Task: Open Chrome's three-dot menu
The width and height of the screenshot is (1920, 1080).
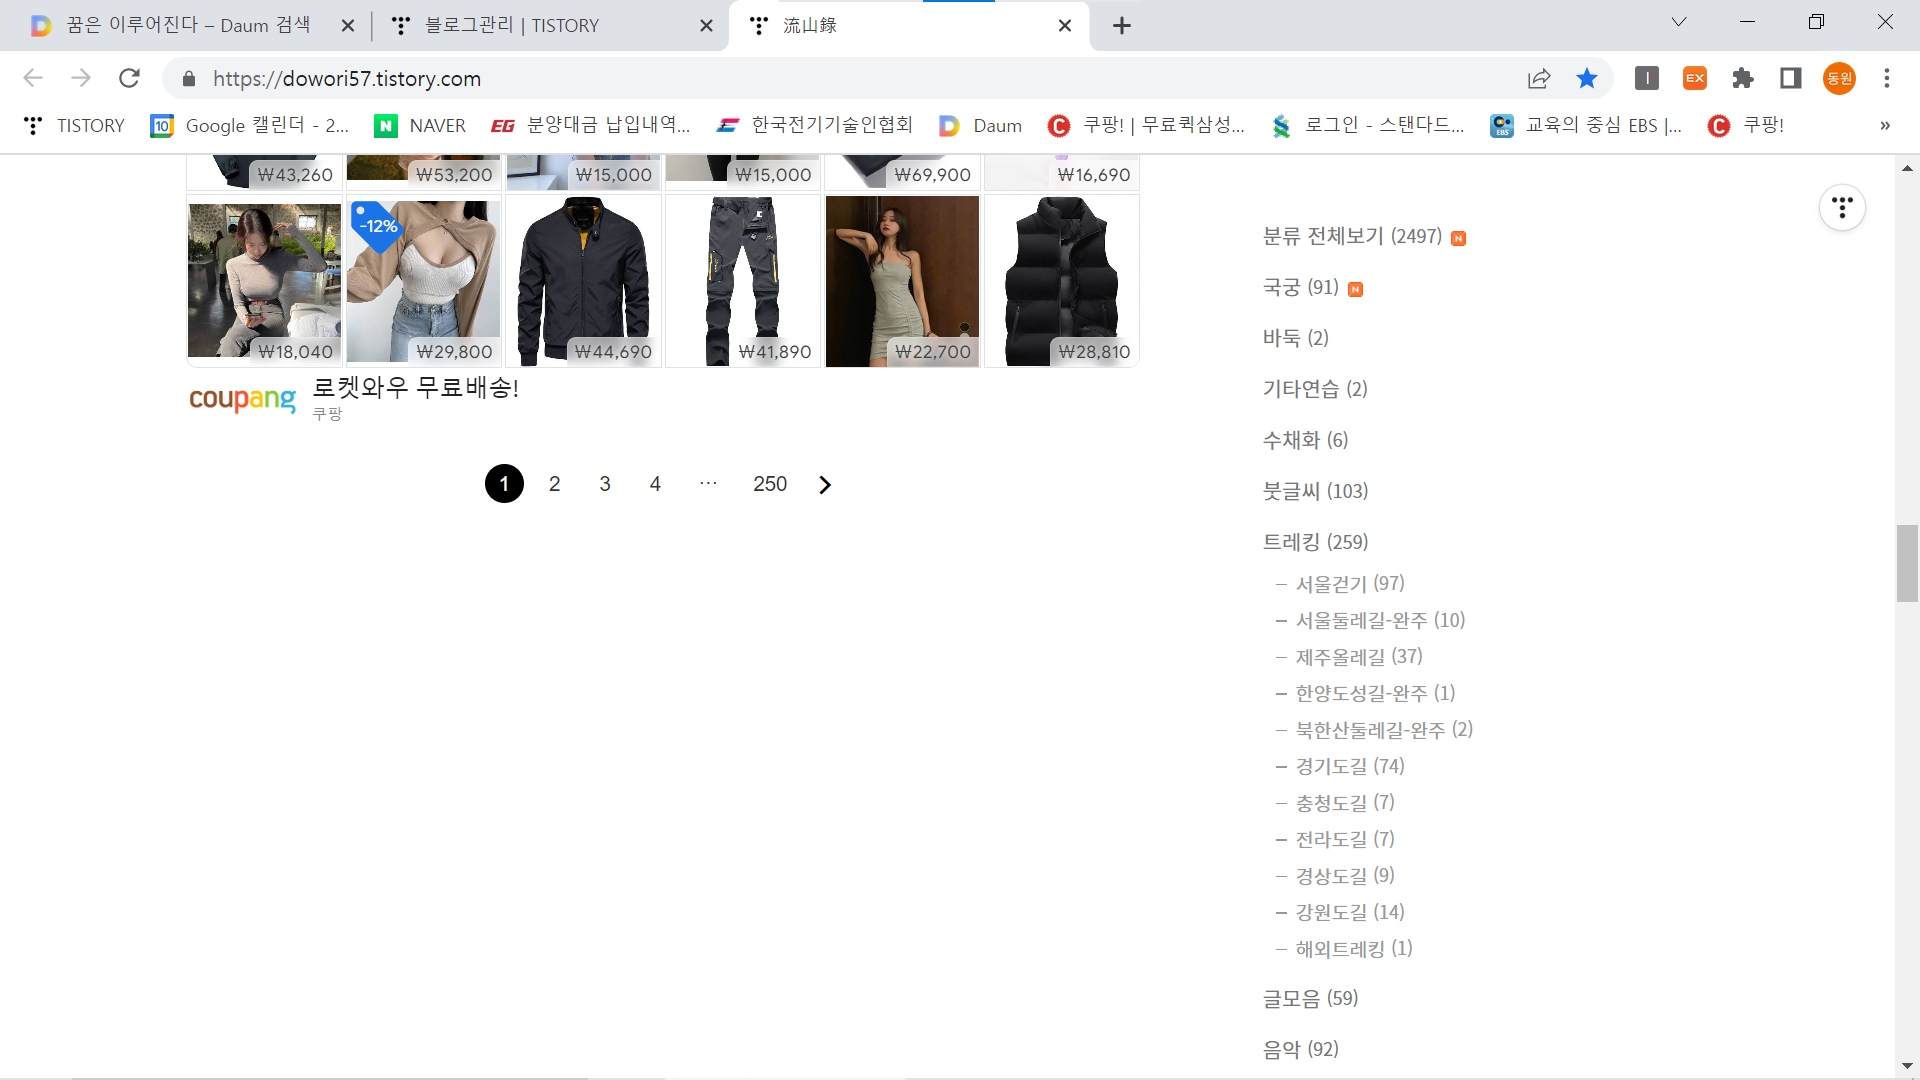Action: pyautogui.click(x=1886, y=78)
